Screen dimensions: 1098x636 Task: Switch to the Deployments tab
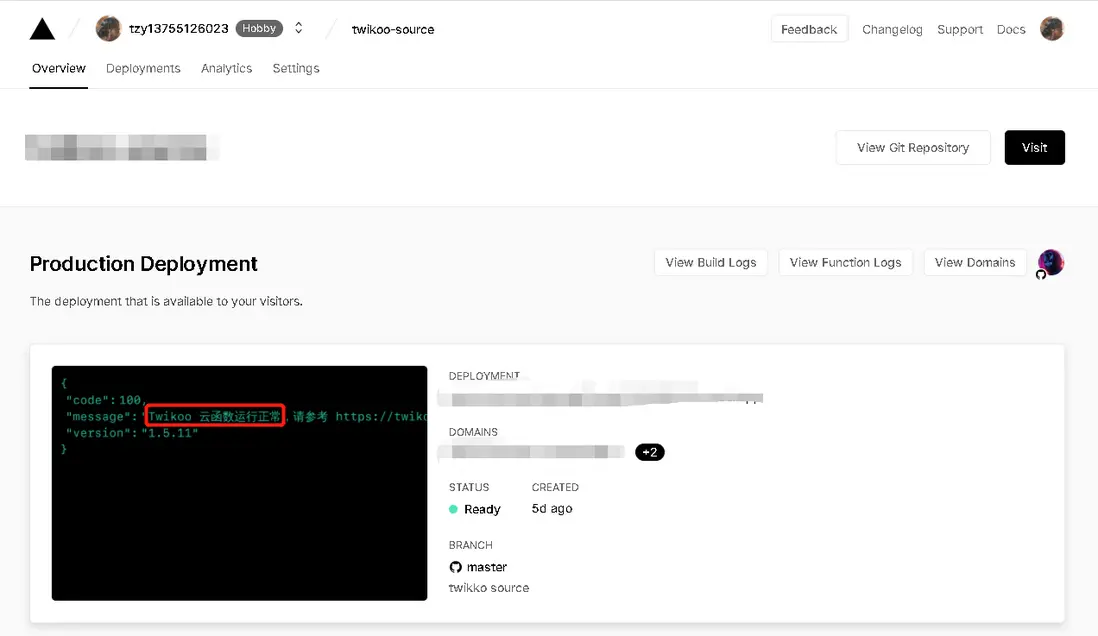pos(143,68)
